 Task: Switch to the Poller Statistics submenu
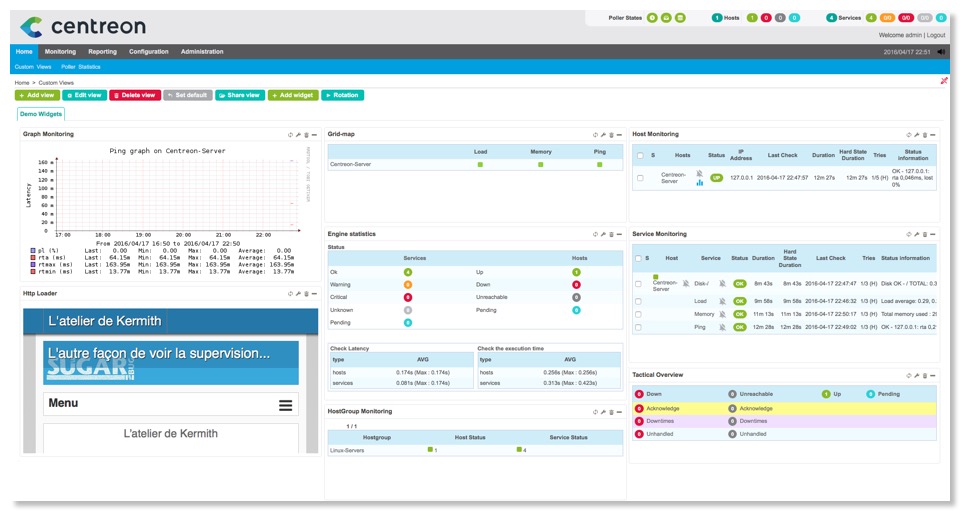point(81,66)
